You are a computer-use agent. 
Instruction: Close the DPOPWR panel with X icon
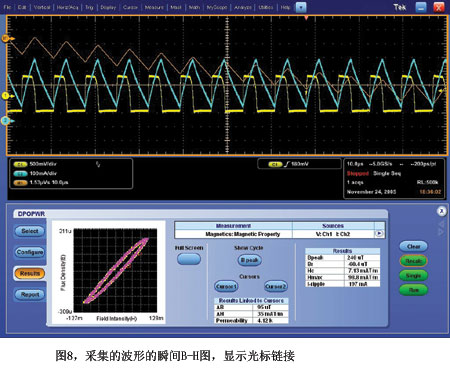point(442,211)
